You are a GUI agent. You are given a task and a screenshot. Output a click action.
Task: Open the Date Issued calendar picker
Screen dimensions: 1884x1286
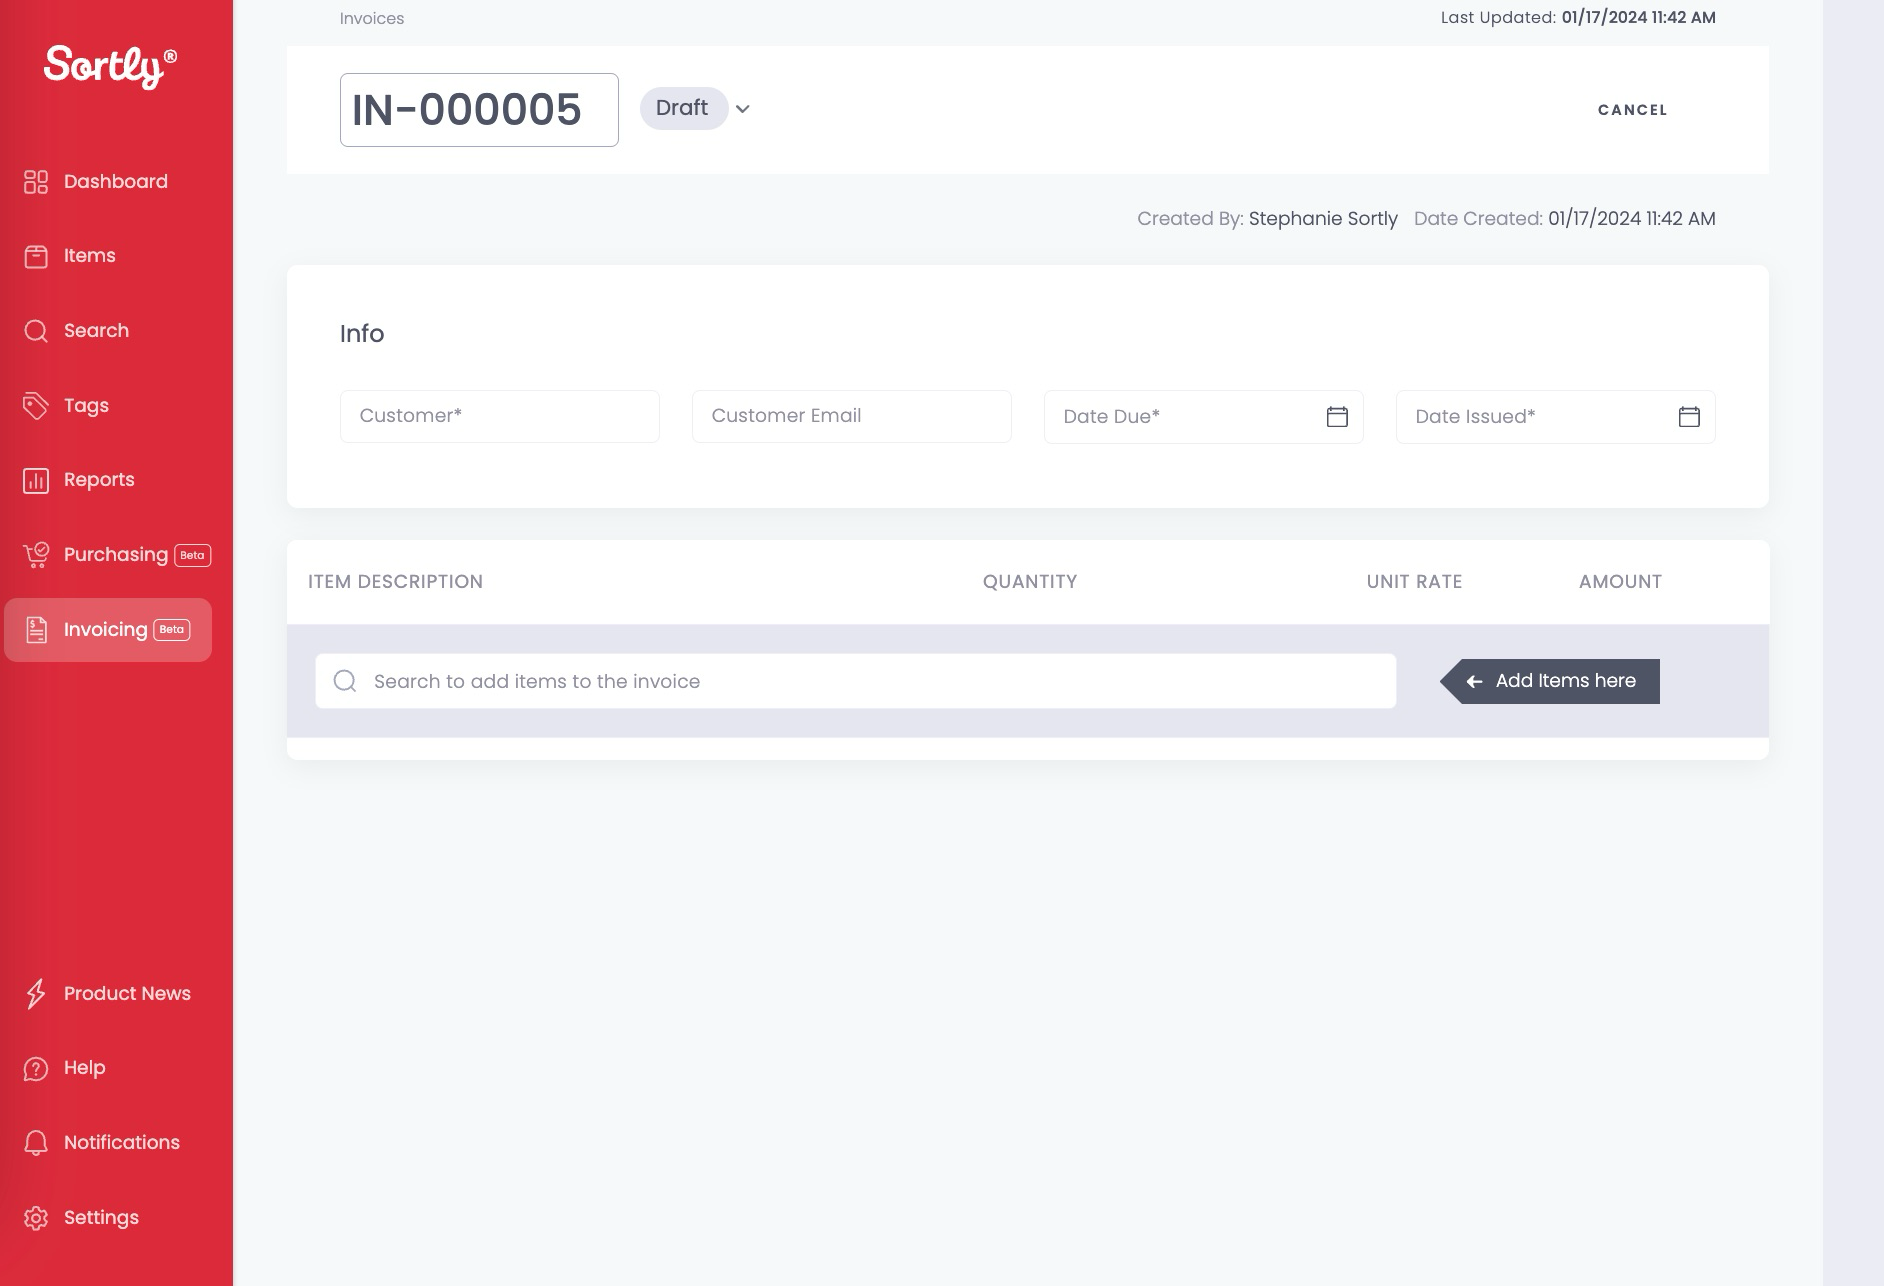[1689, 416]
